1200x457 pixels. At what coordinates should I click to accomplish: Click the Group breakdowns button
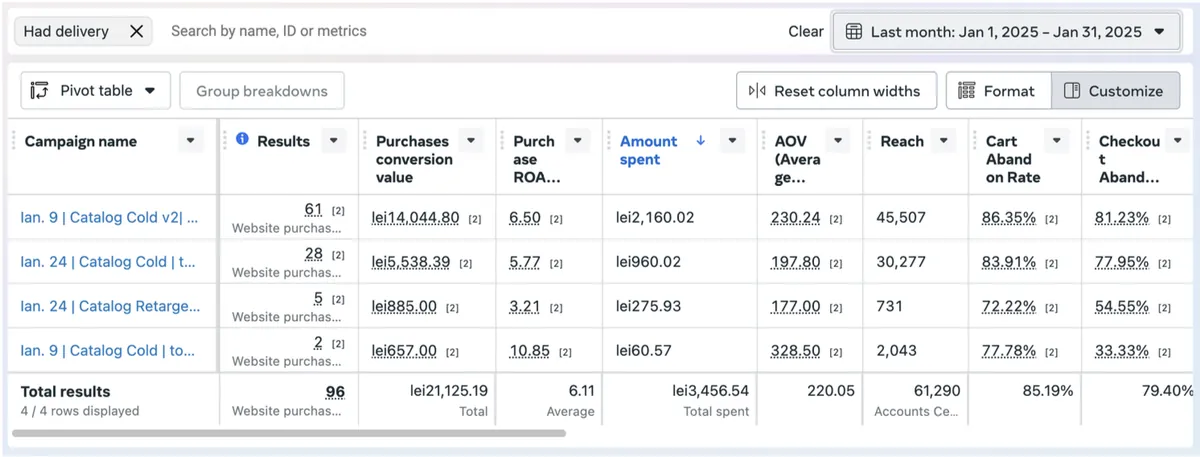point(262,90)
